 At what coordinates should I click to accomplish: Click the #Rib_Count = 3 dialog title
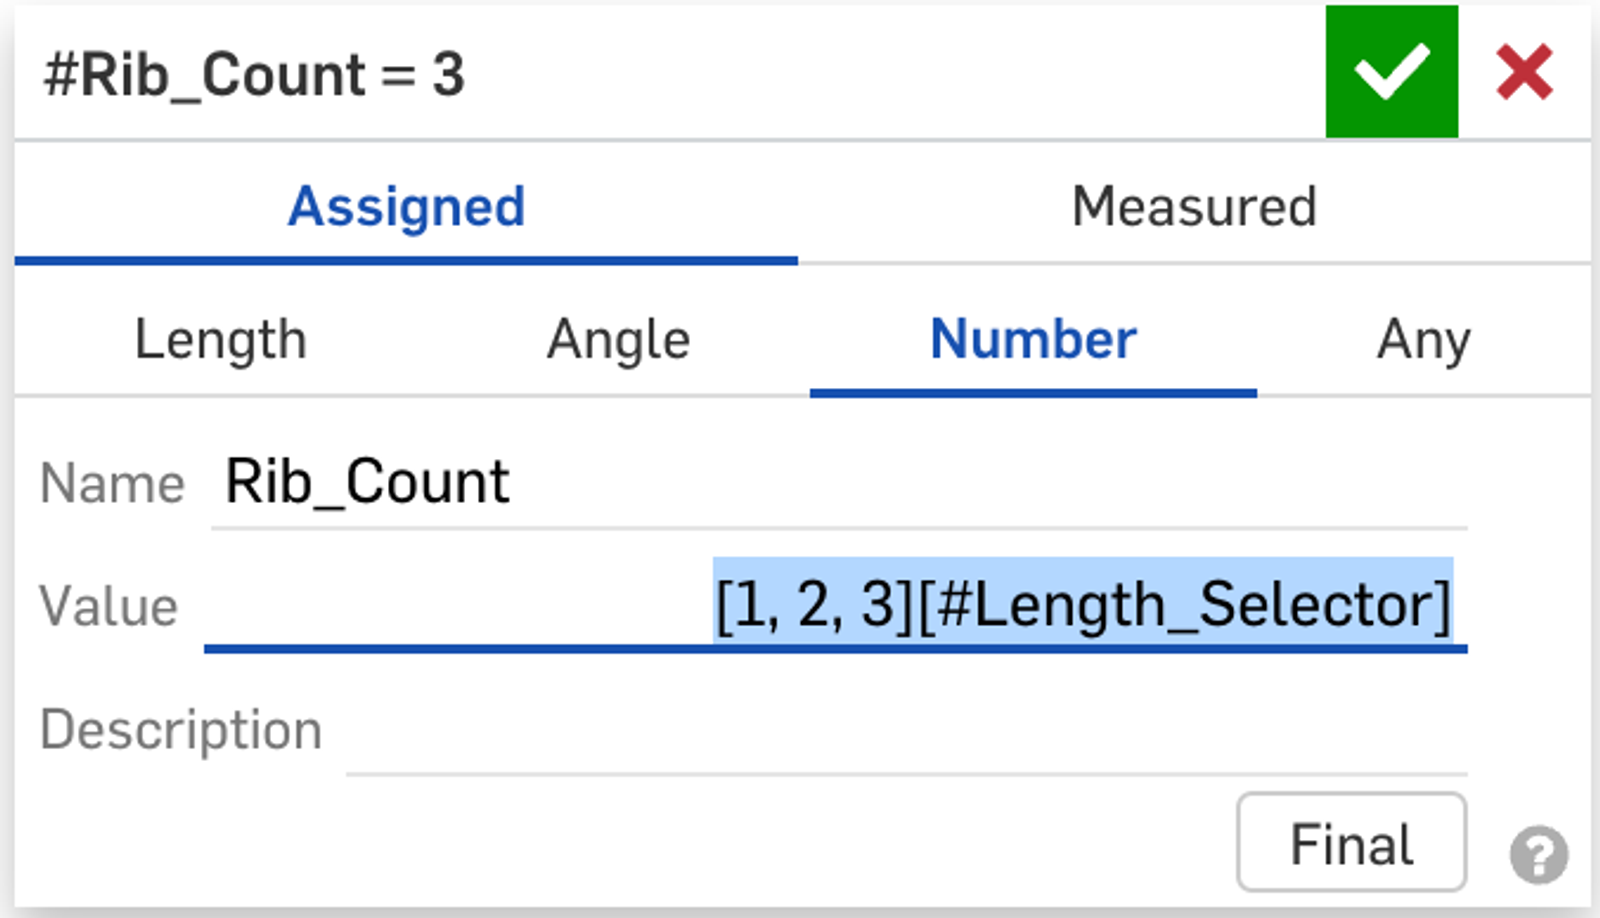254,75
